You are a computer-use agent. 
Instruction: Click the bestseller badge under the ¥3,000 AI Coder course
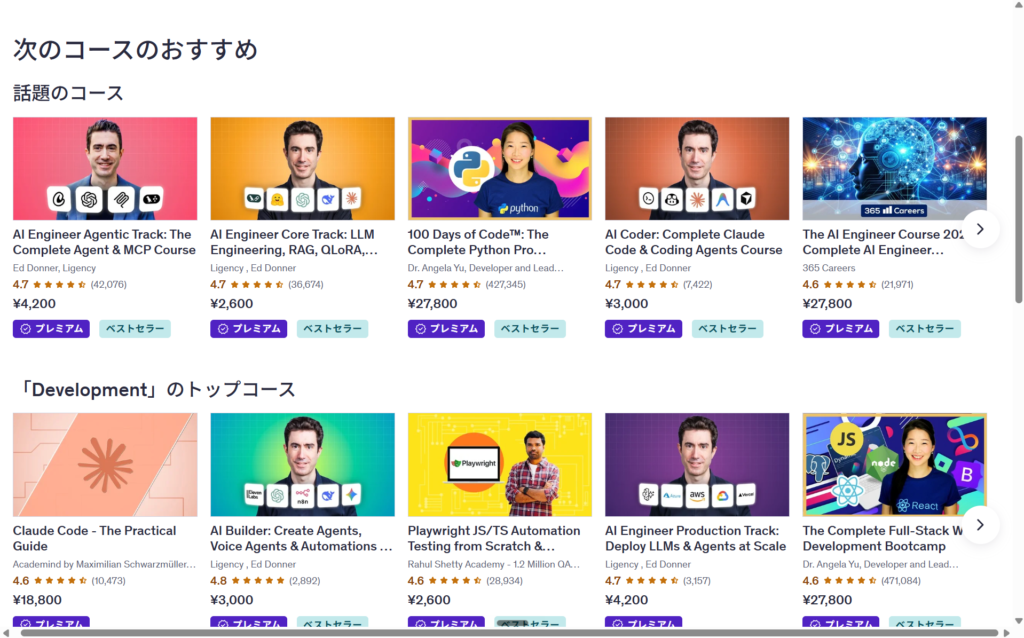coord(727,328)
